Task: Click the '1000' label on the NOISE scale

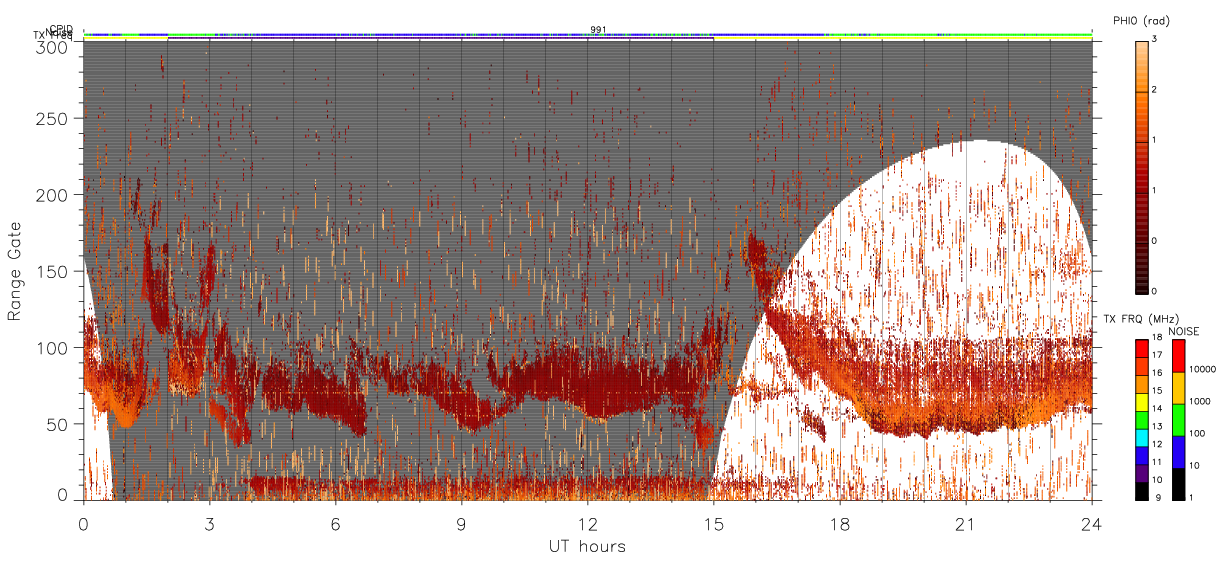Action: 1200,401
